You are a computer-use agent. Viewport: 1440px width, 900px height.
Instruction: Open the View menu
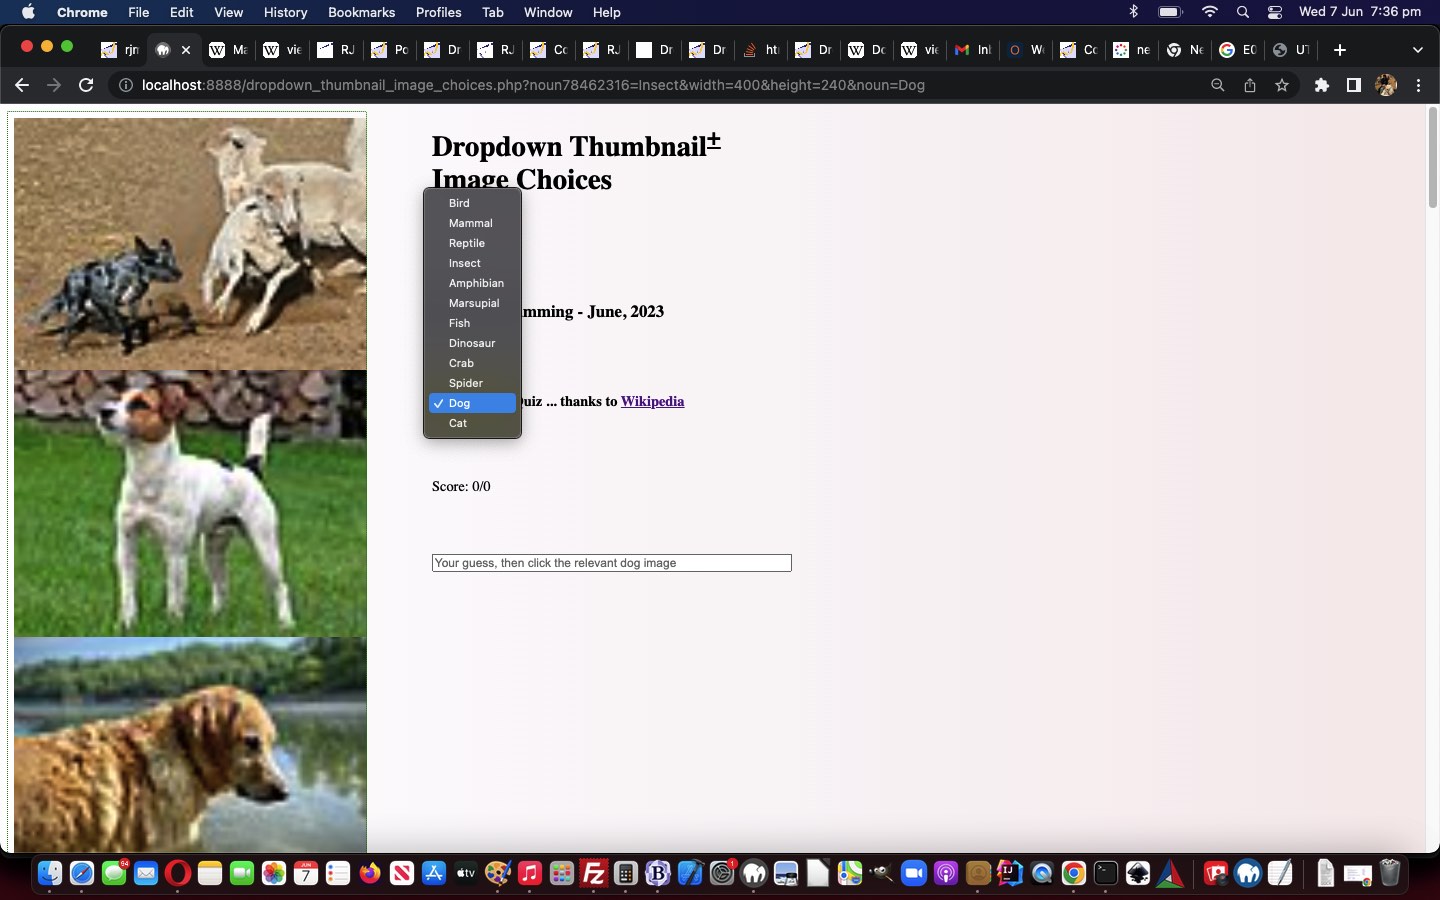228,12
